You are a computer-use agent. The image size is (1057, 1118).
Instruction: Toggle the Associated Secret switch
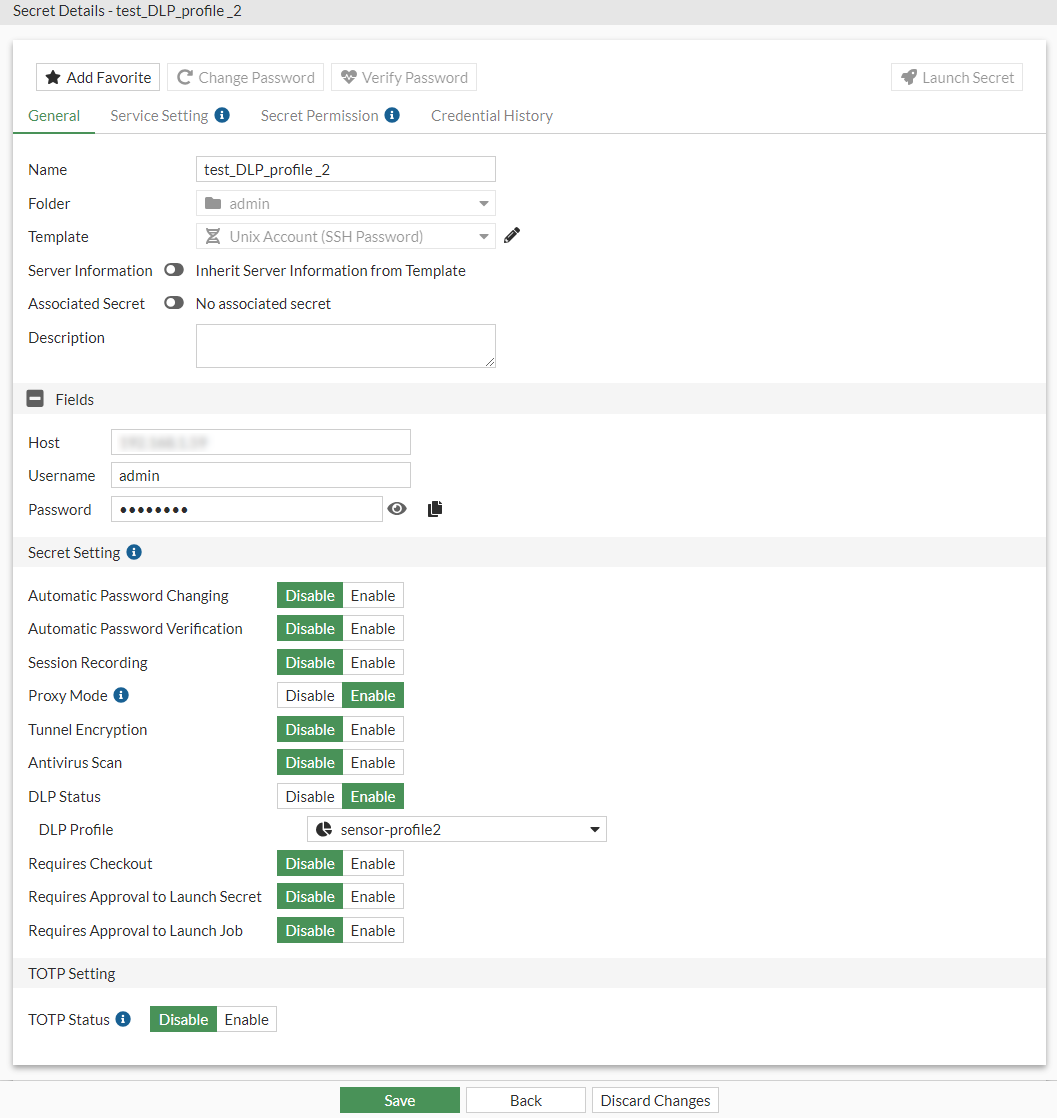(x=173, y=303)
